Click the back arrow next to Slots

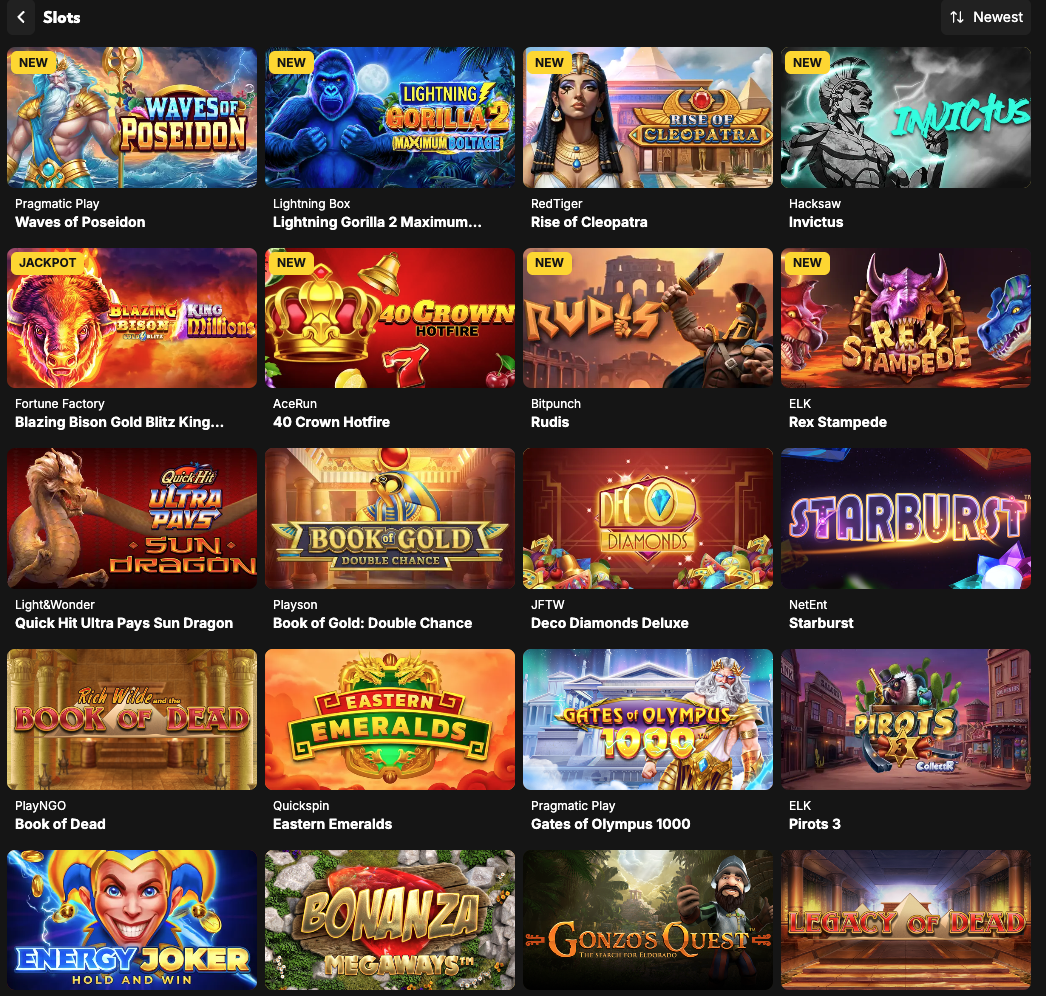click(21, 17)
